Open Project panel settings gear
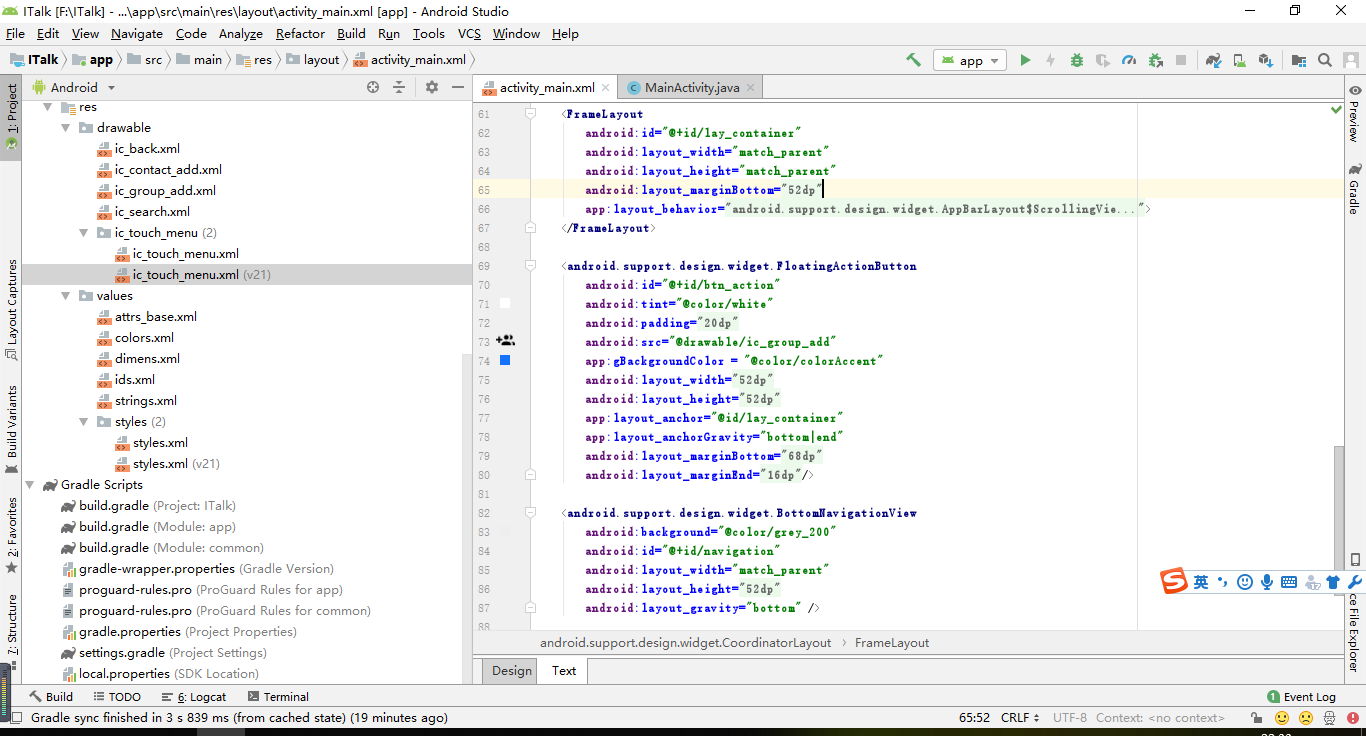The height and width of the screenshot is (736, 1366). [432, 87]
